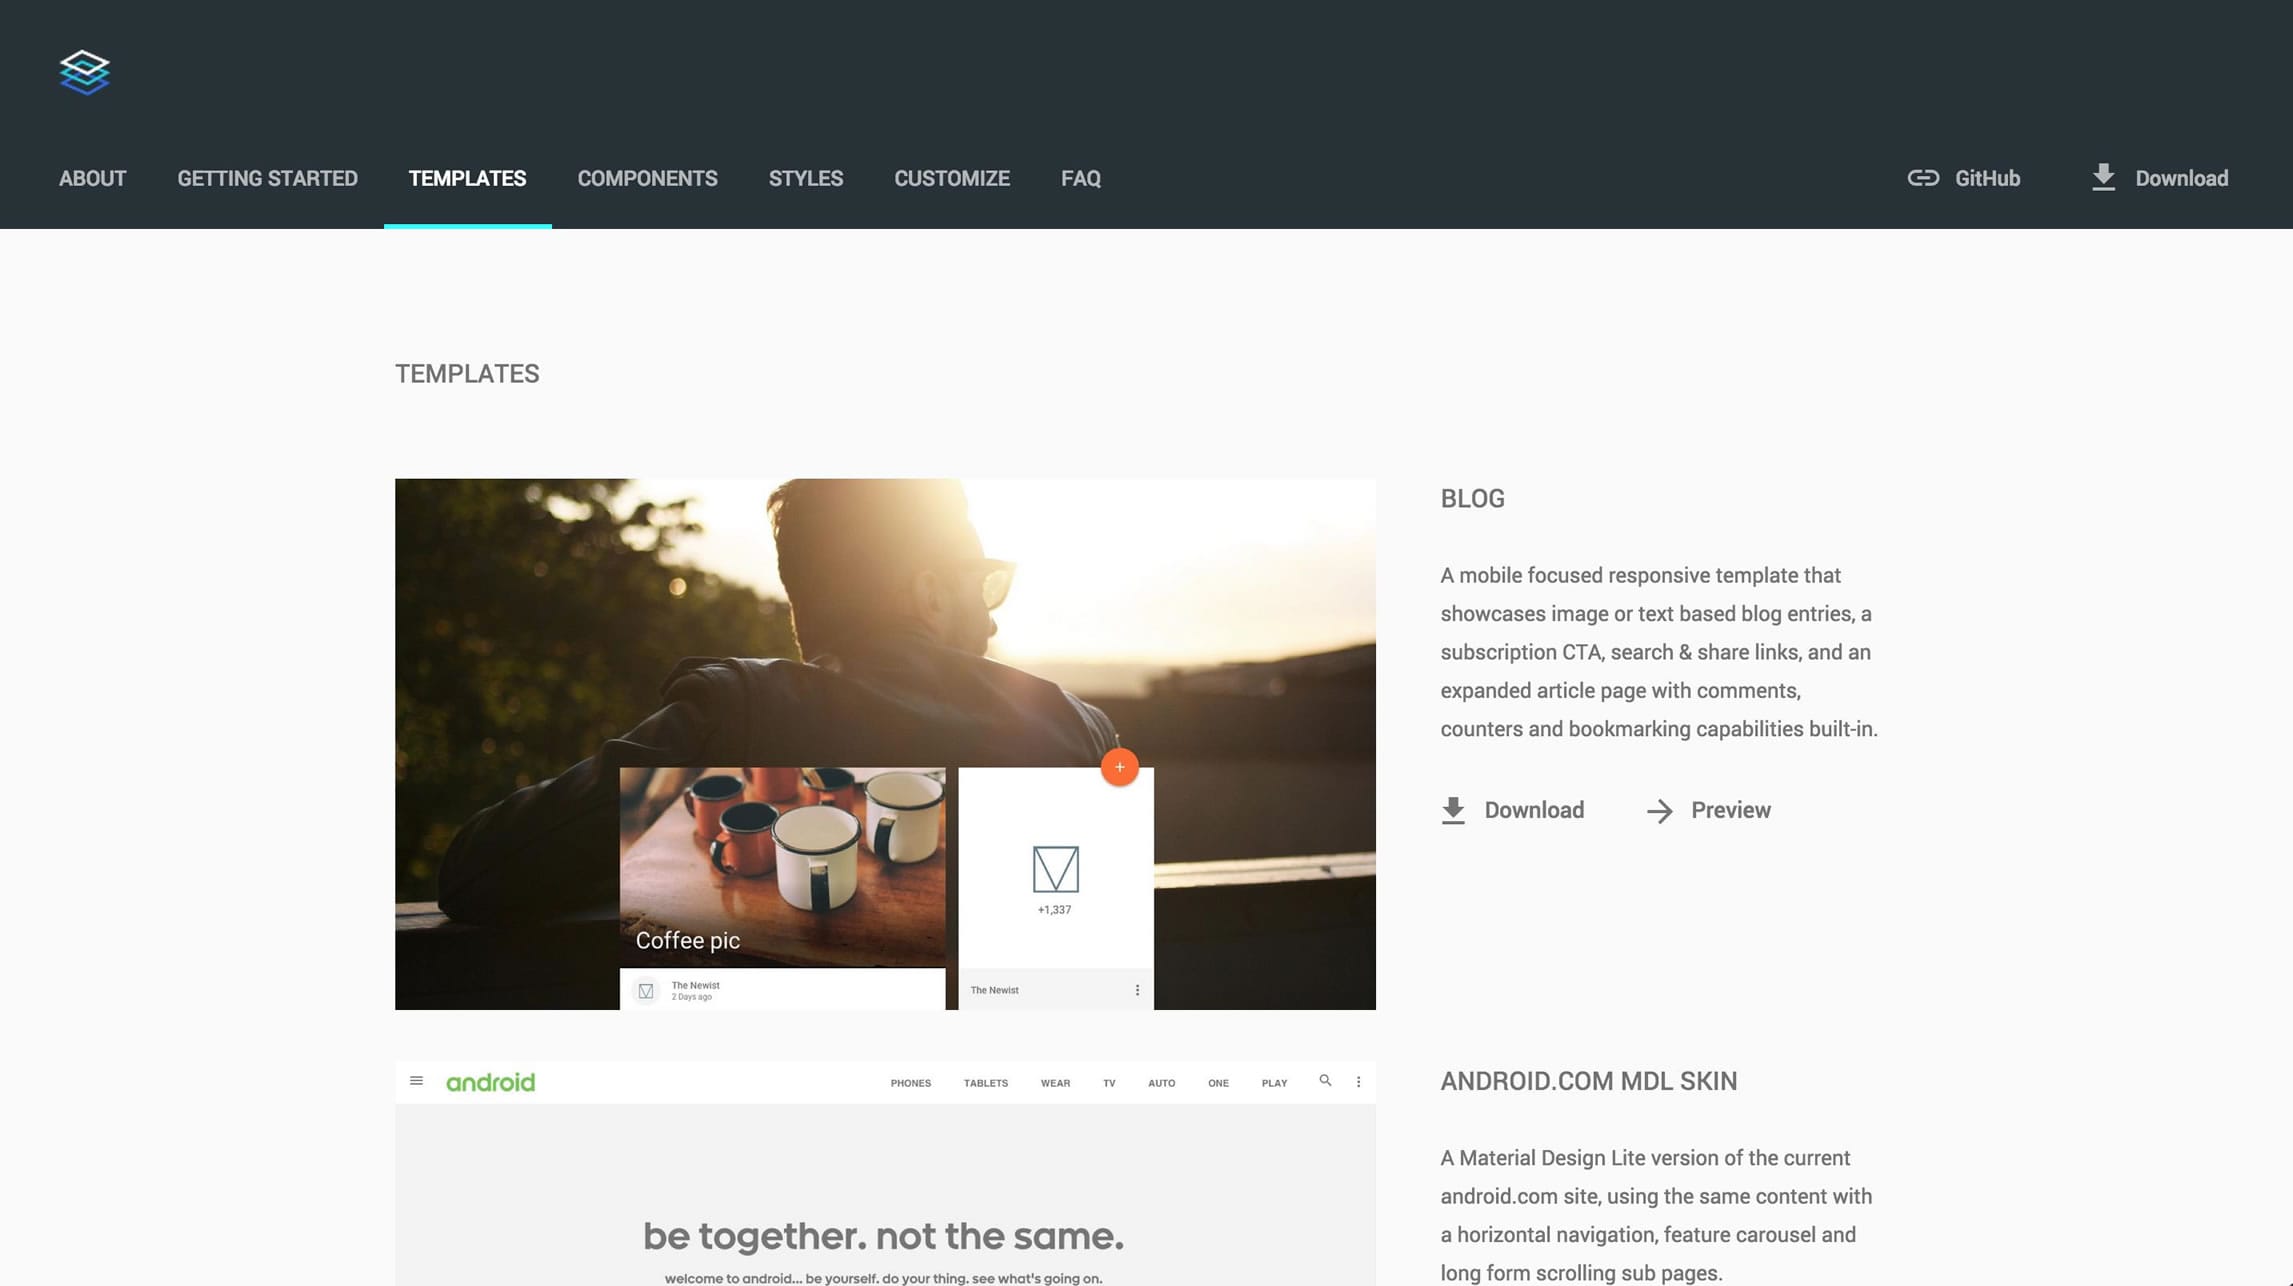Click the orange plus button on blog thumbnail
2293x1286 pixels.
[1120, 767]
